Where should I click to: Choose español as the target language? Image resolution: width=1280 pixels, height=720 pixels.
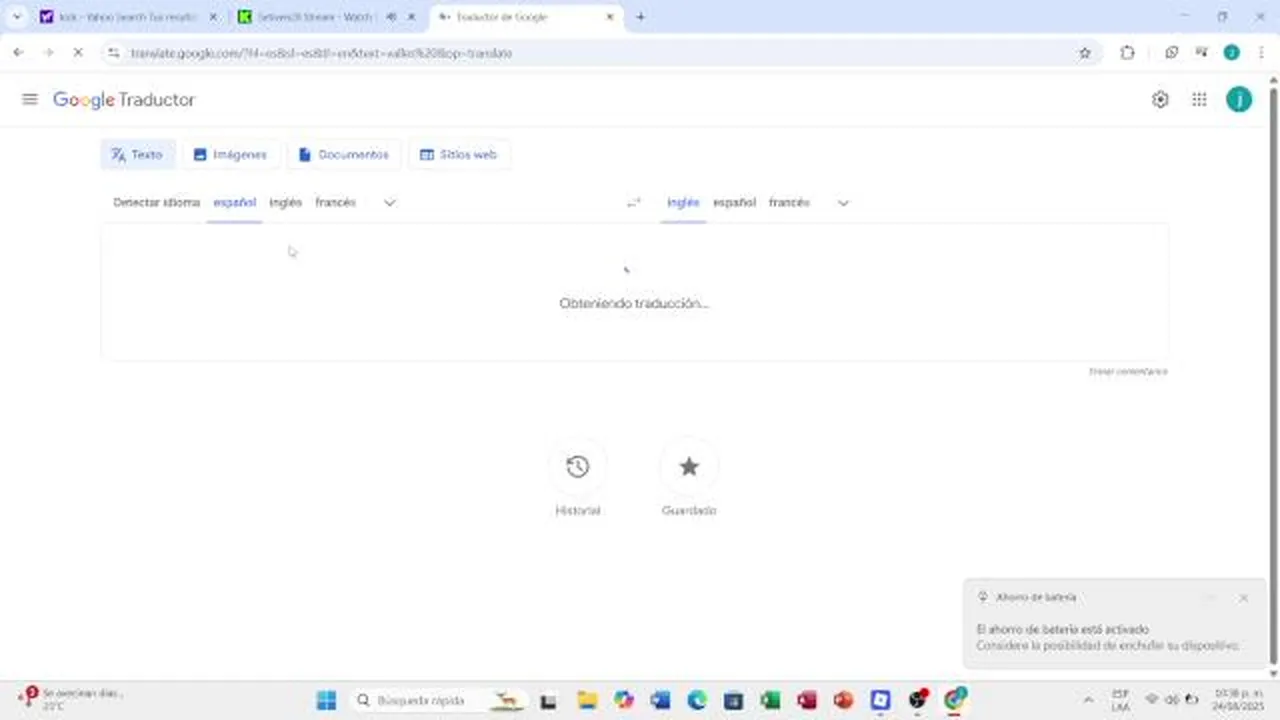(735, 203)
